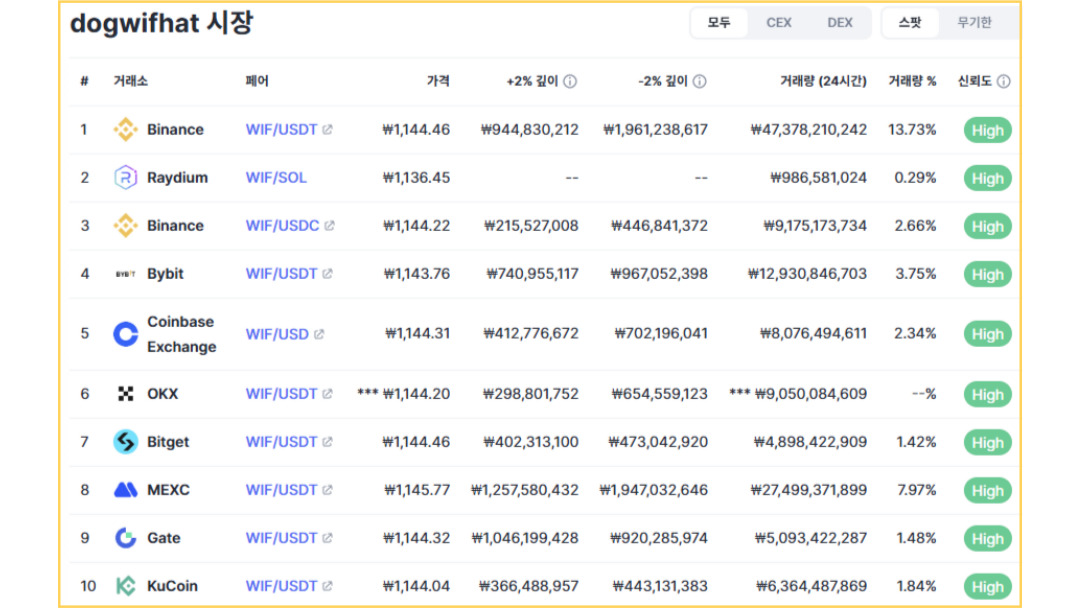Click external link icon beside WIF/USDC
The height and width of the screenshot is (608, 1080).
pos(330,226)
